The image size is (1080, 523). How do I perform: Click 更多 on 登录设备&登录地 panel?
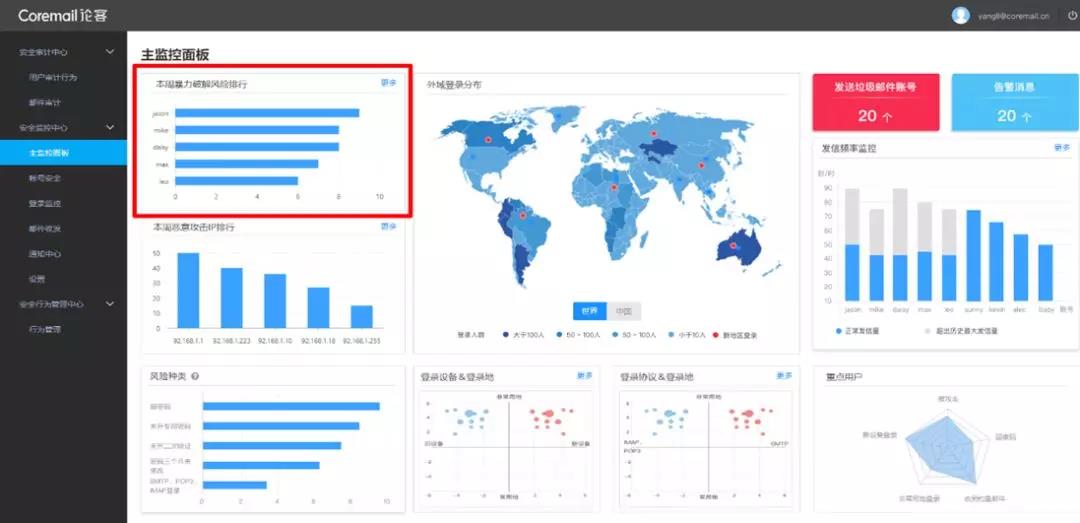tap(585, 376)
